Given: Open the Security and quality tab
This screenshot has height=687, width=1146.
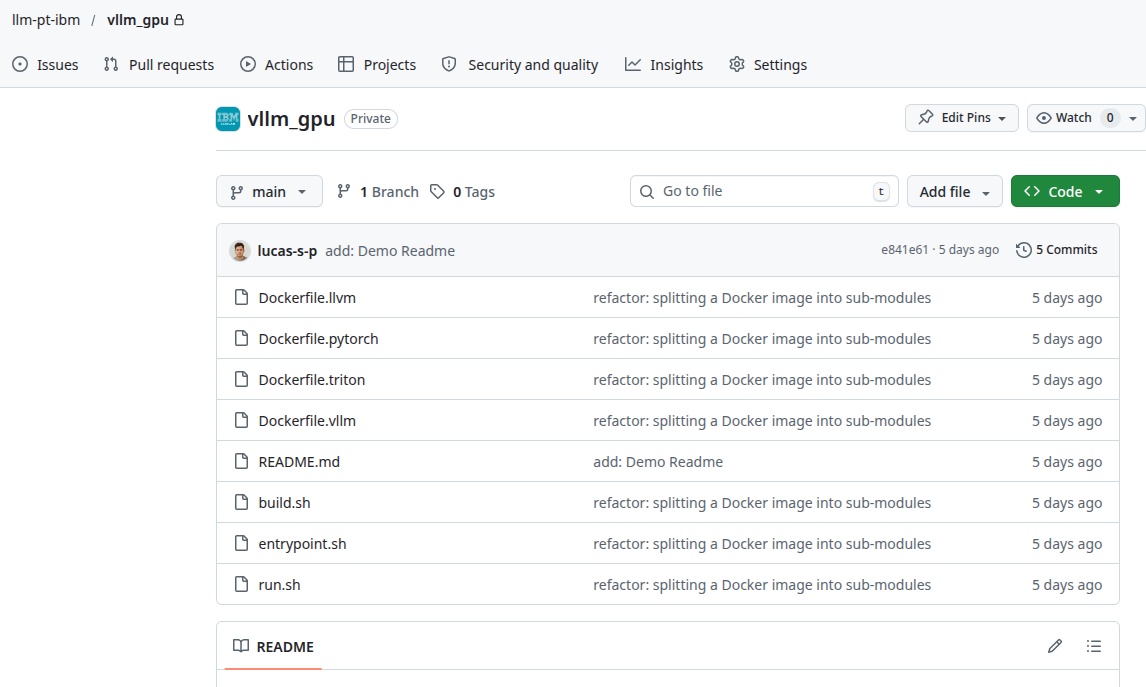Looking at the screenshot, I should point(520,64).
